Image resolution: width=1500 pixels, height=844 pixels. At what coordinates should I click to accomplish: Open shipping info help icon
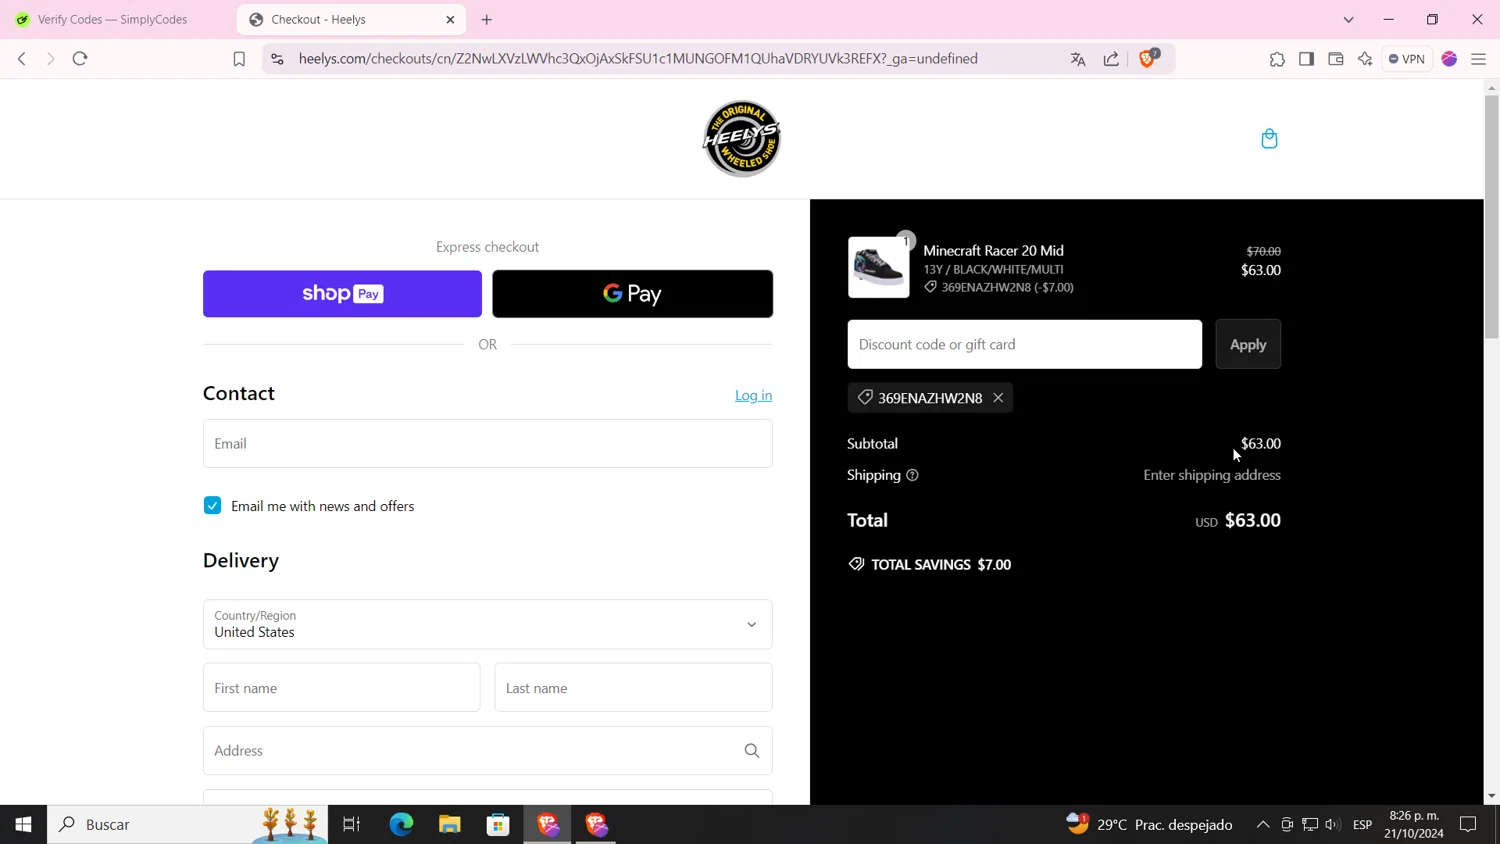912,475
